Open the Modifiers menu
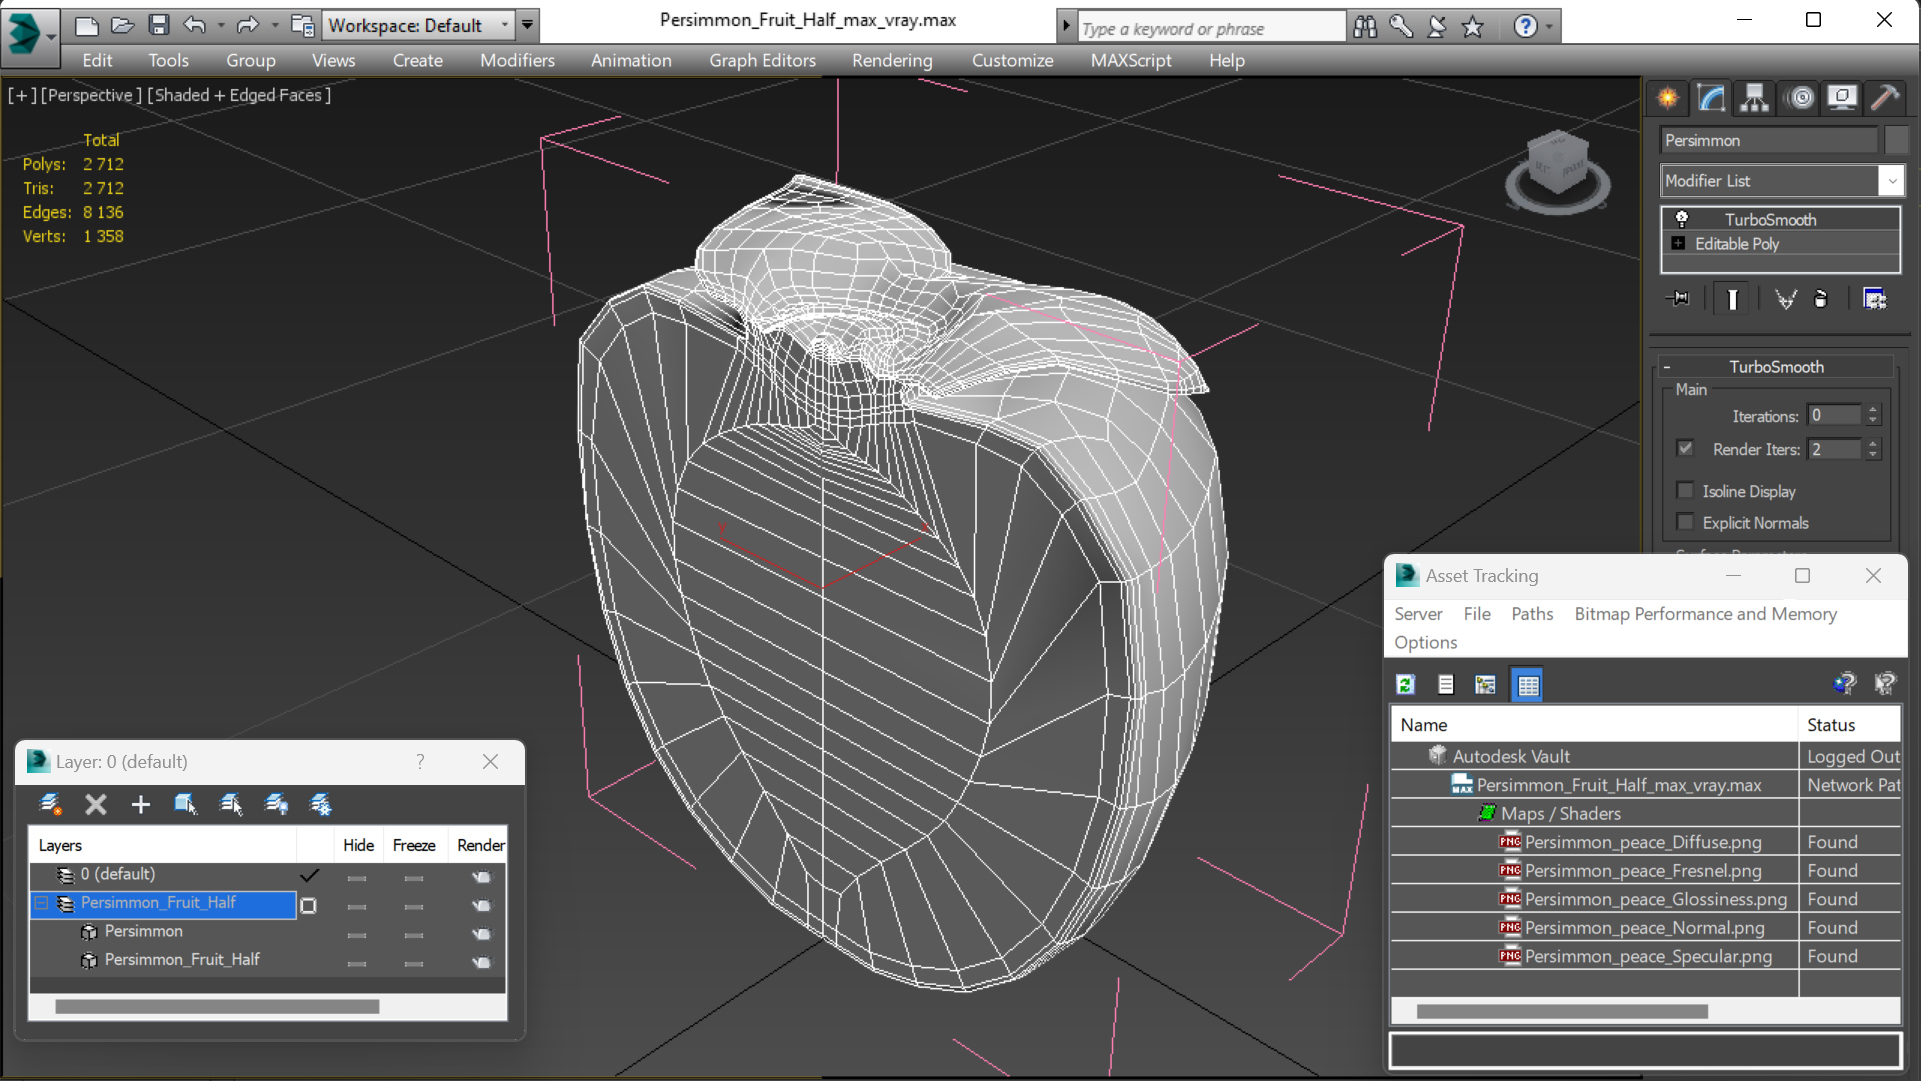This screenshot has height=1081, width=1921. (517, 59)
